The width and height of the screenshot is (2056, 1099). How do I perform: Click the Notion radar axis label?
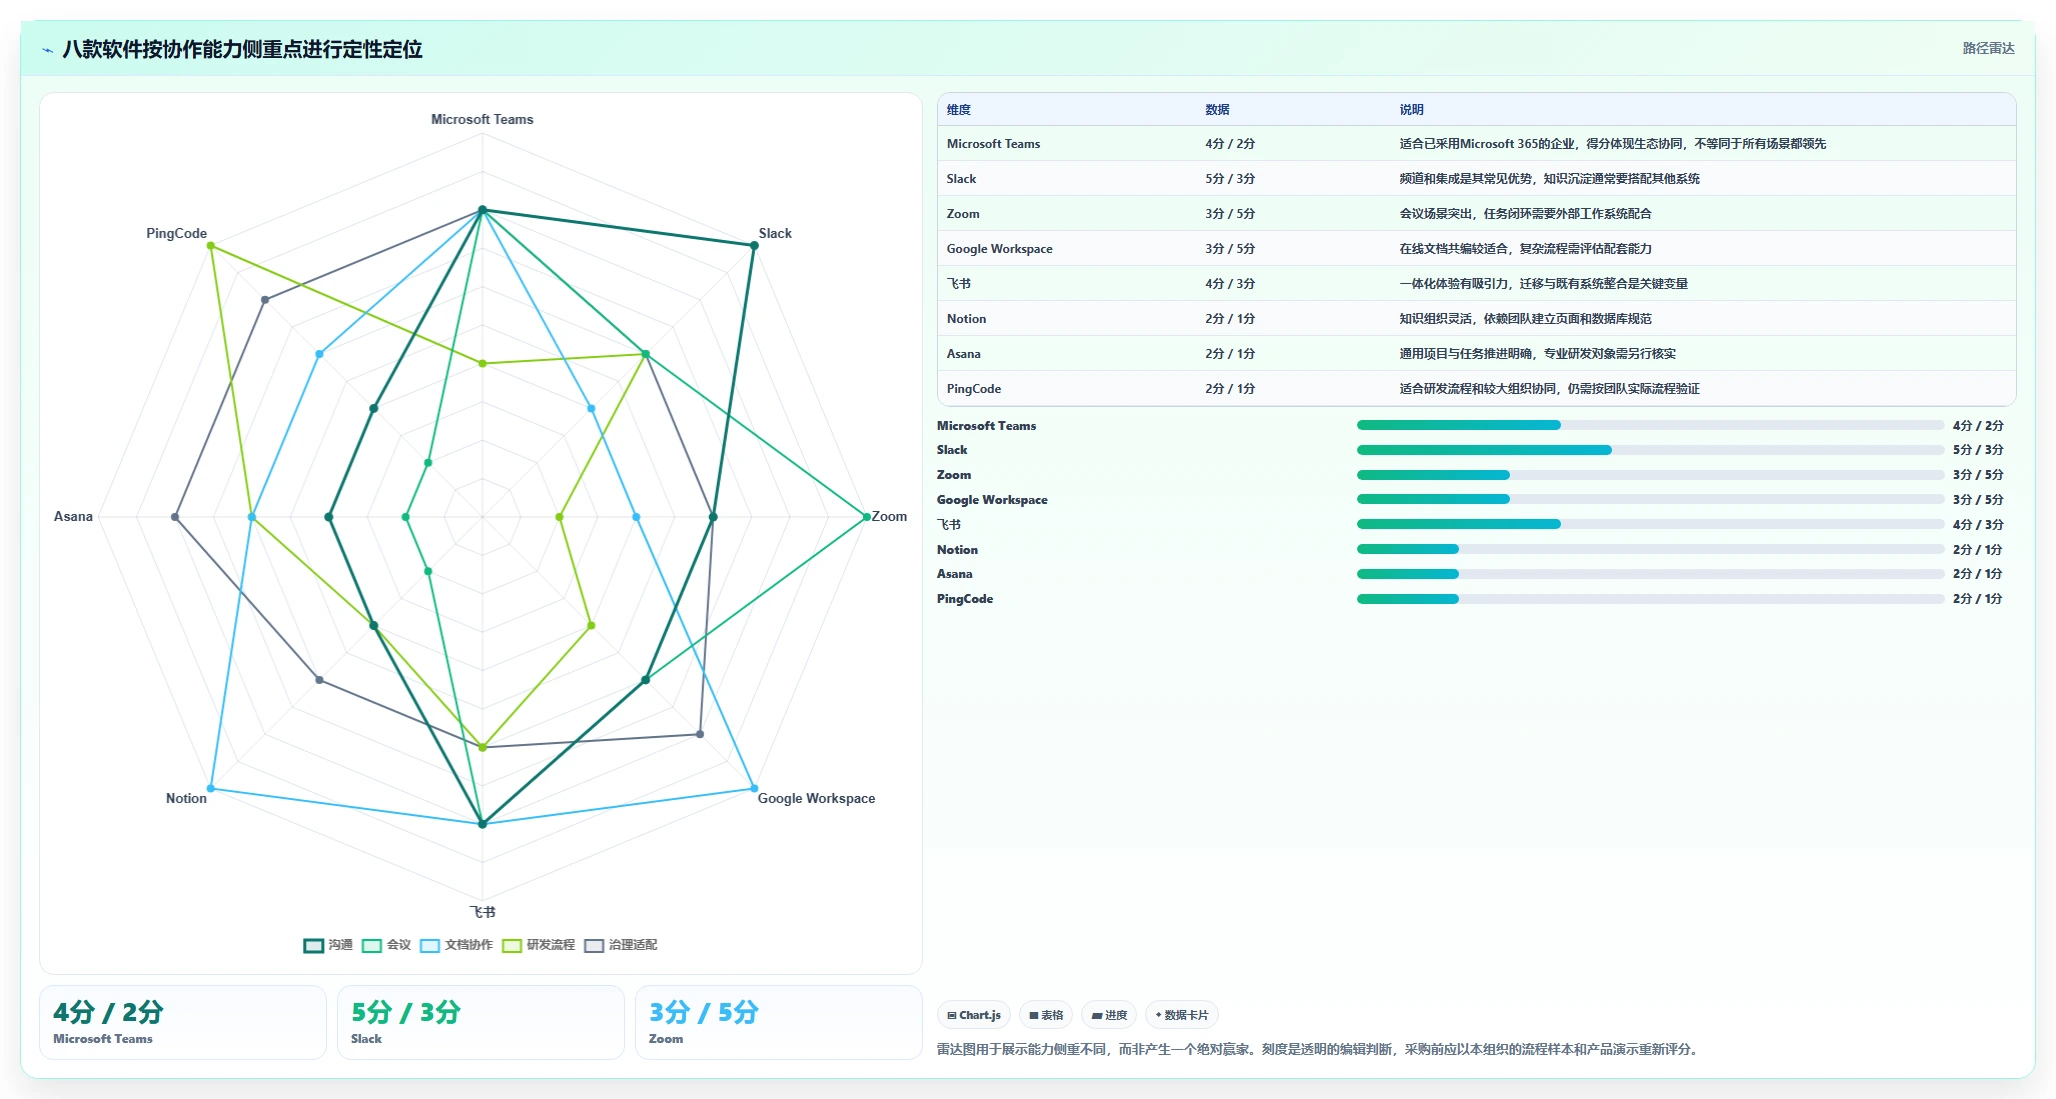186,798
